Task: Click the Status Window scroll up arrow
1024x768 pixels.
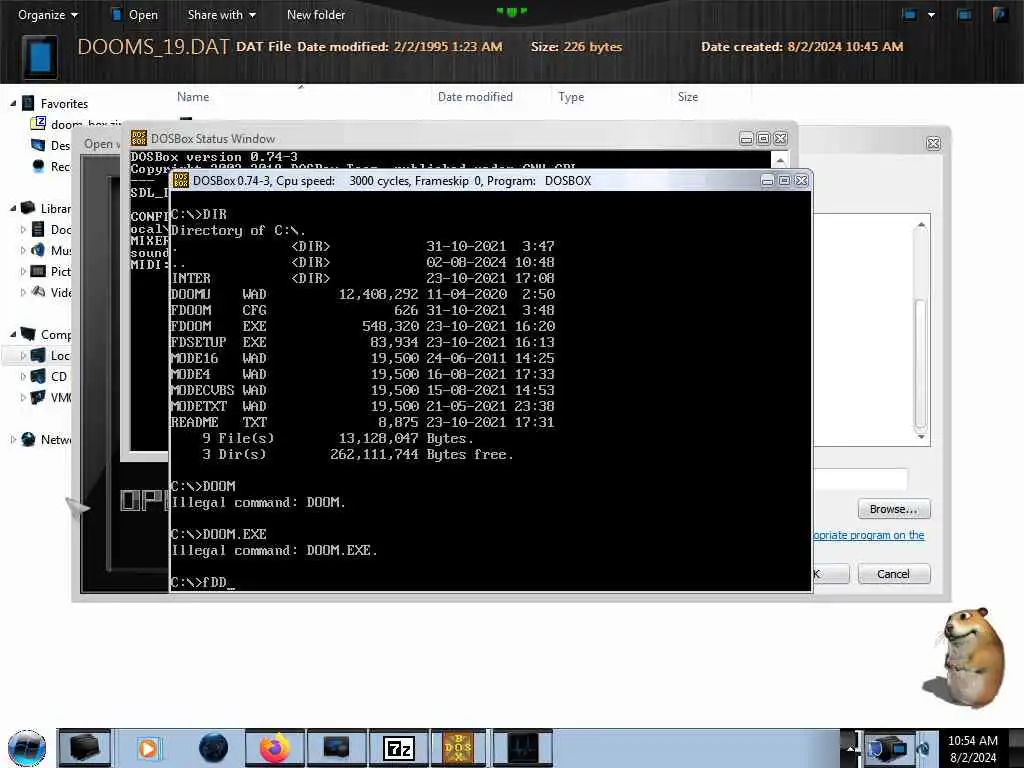Action: coord(780,160)
